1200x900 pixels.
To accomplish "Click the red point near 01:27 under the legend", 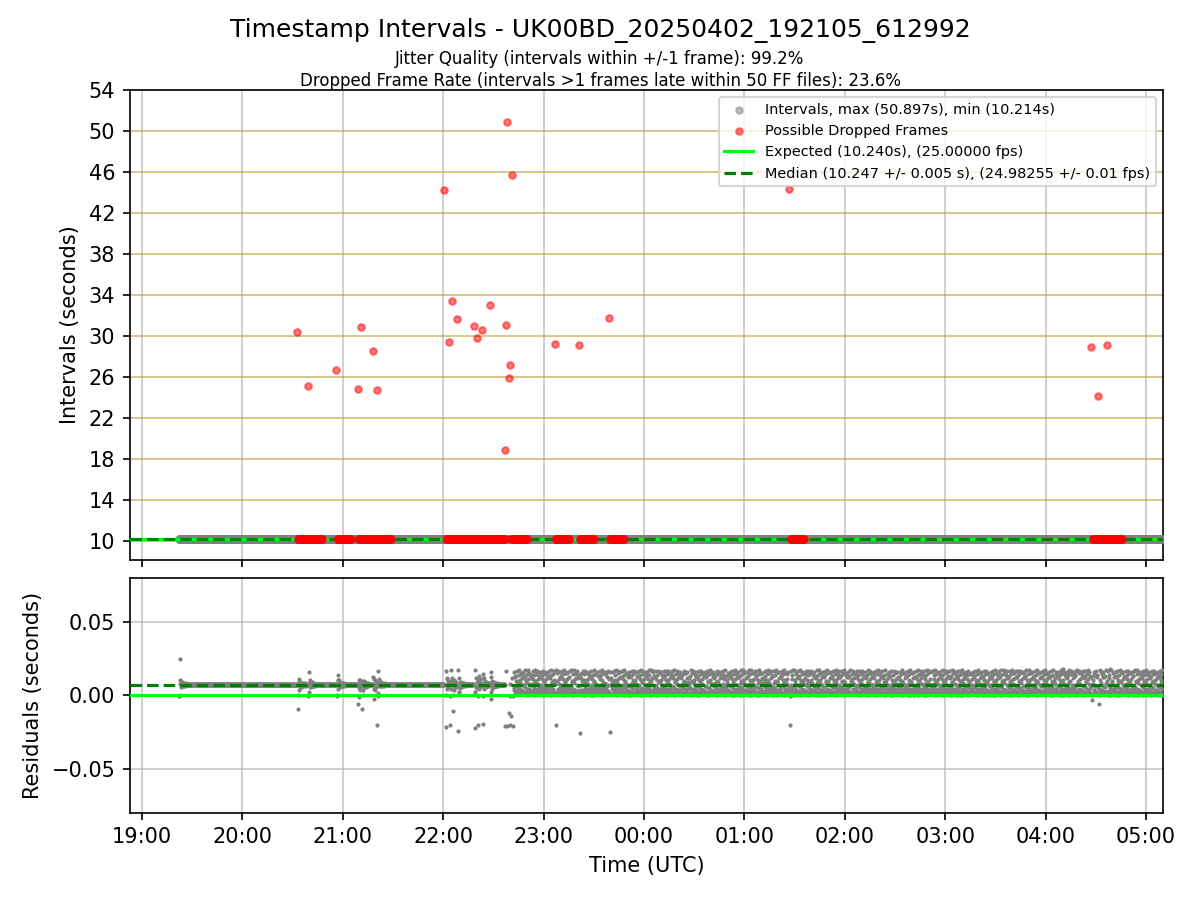I will (789, 189).
